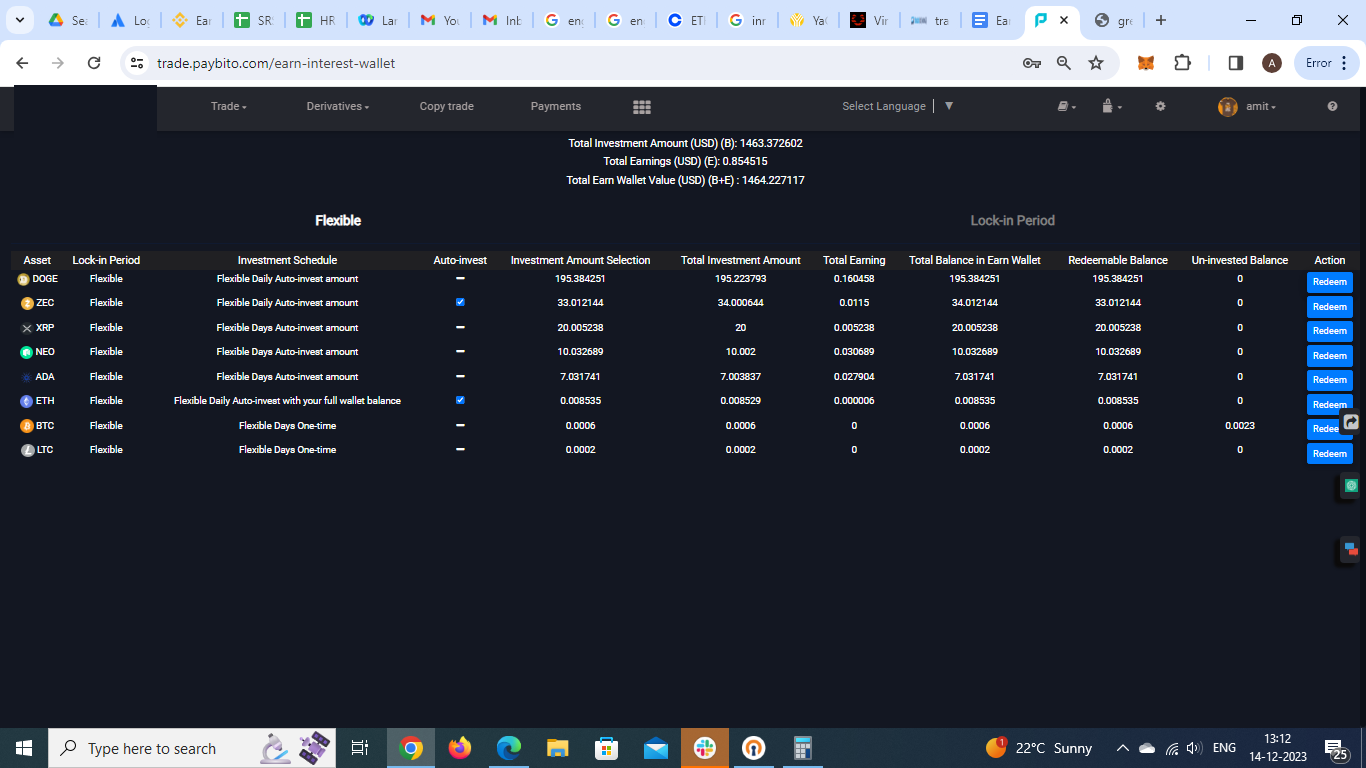Click the settings gear icon in navbar
Screen dimensions: 1366x768
click(x=1160, y=106)
